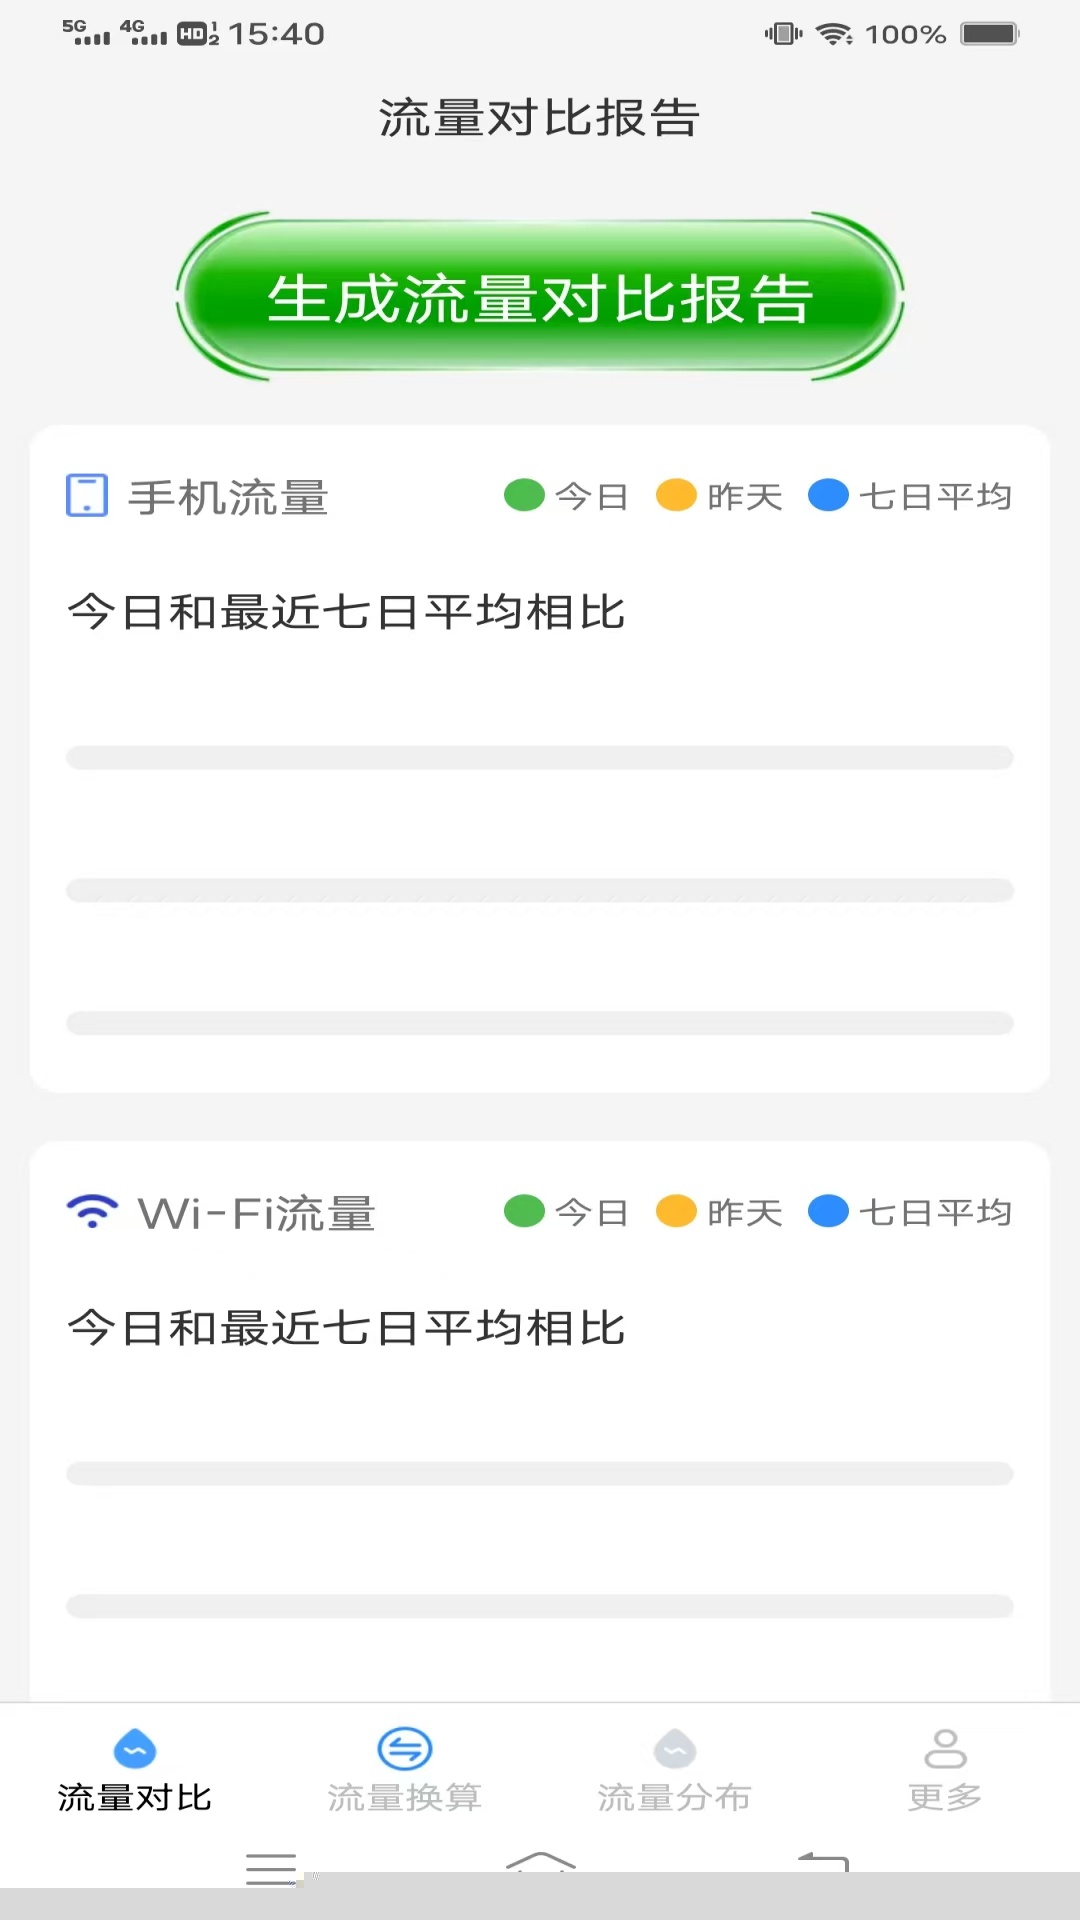Click orange 昨天 dot in Wi-Fi流量 legend
1080x1920 pixels.
click(676, 1211)
